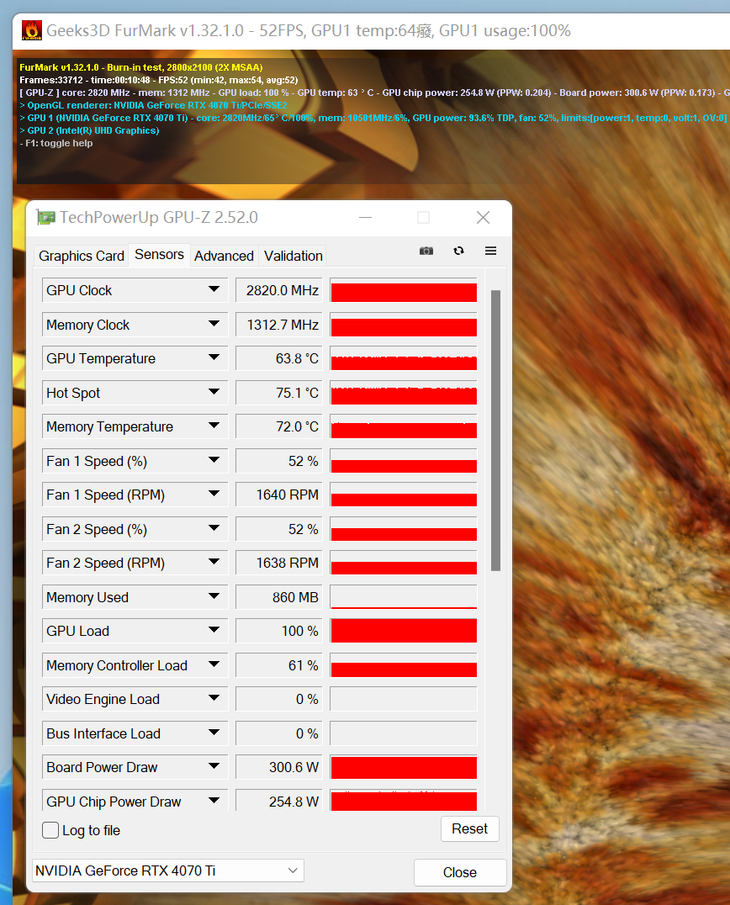
Task: Click the 'F1: toggle help' text in FurMark
Action: point(56,143)
